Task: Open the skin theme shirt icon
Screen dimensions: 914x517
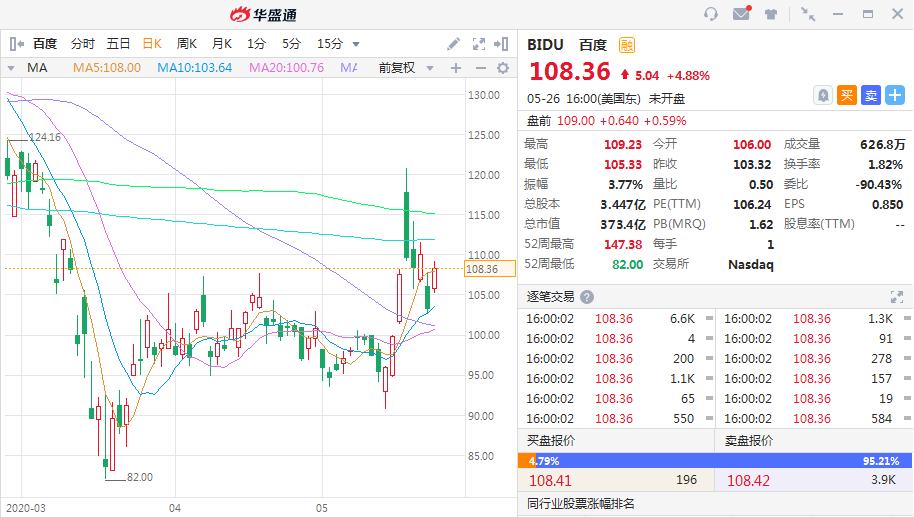Action: (x=771, y=14)
